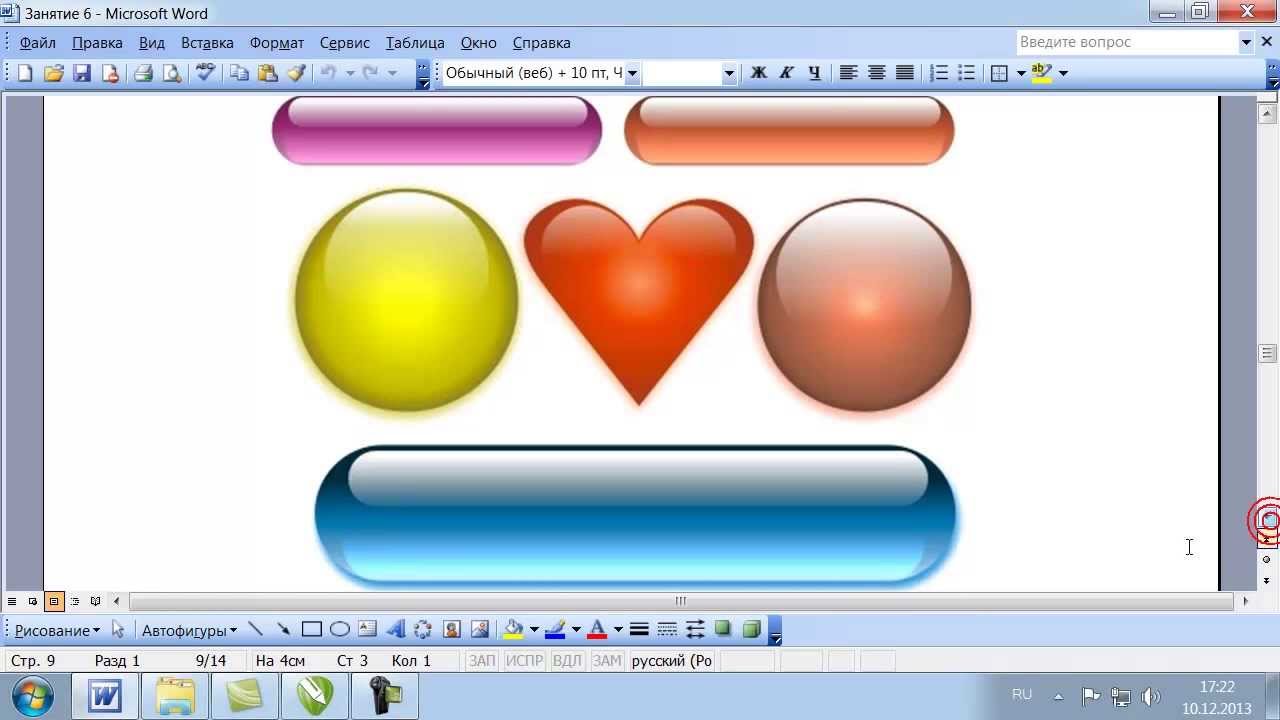Select the Oval drawing tool
The image size is (1280, 720).
(x=339, y=630)
